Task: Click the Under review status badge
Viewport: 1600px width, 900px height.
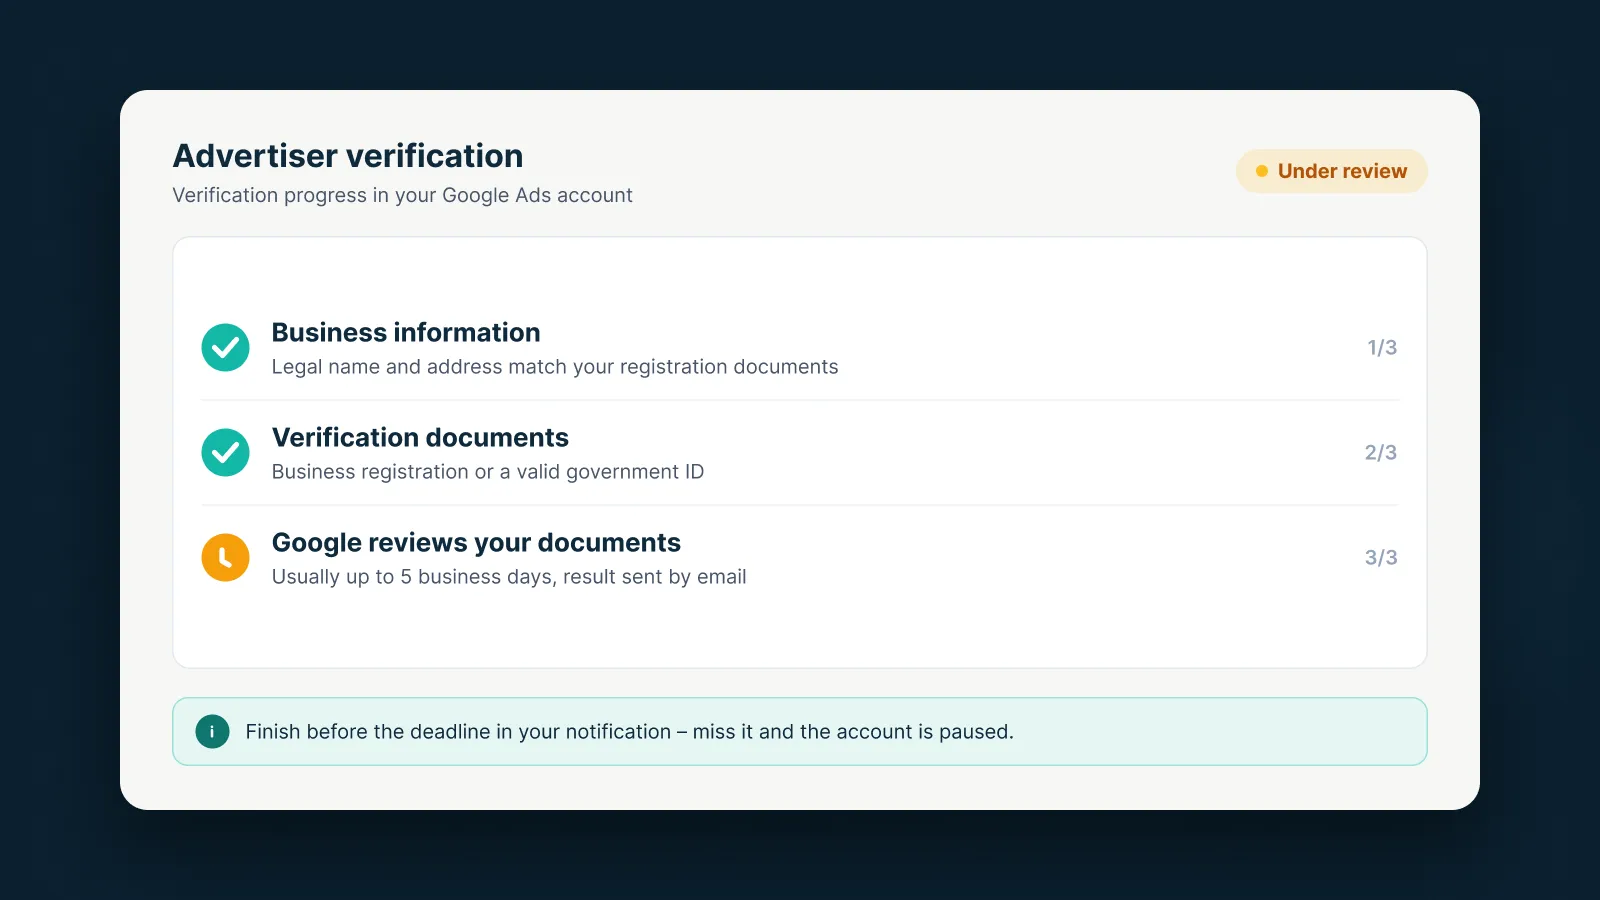Action: 1331,171
